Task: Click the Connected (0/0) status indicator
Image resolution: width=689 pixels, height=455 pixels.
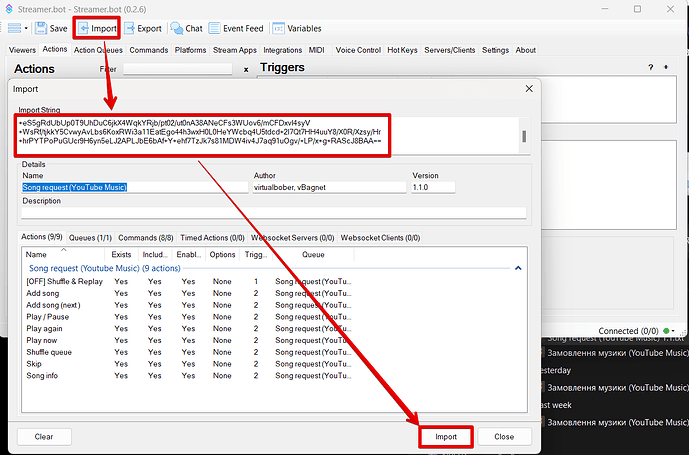Action: click(636, 331)
